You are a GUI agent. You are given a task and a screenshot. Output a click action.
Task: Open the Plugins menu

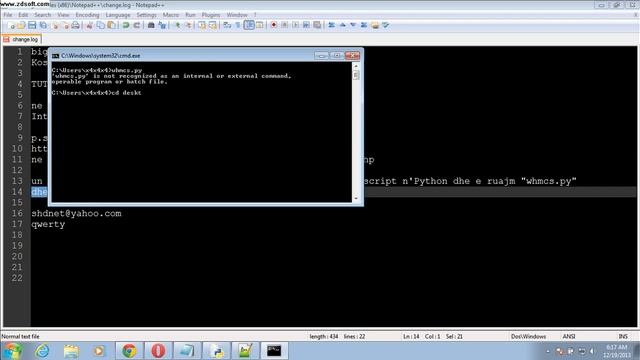point(211,15)
